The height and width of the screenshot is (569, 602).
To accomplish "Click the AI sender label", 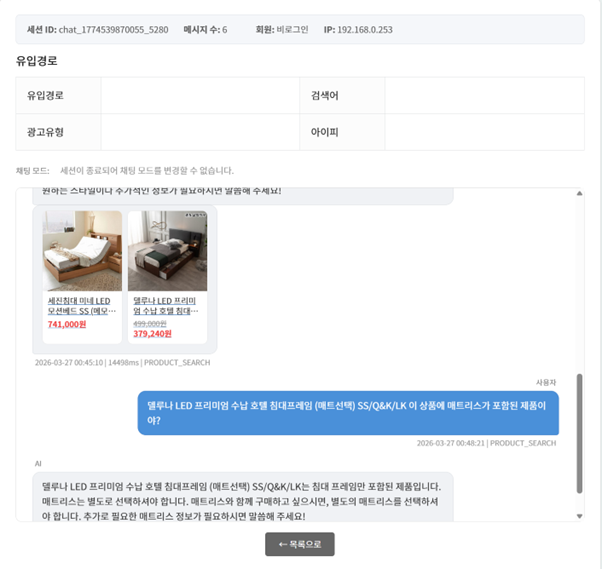I will [38, 463].
